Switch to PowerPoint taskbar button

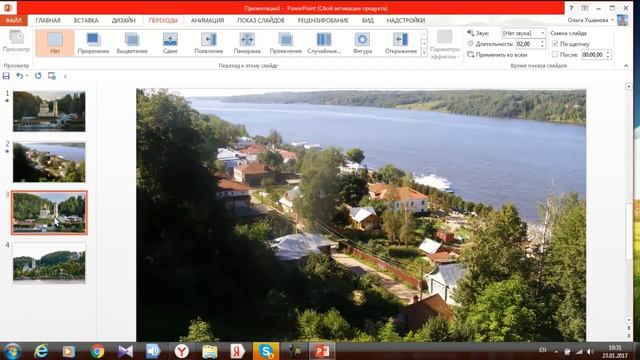point(322,351)
